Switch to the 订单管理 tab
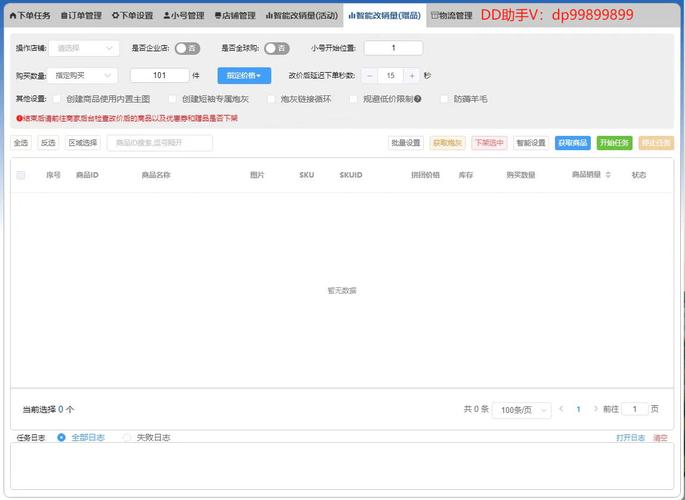 [81, 16]
